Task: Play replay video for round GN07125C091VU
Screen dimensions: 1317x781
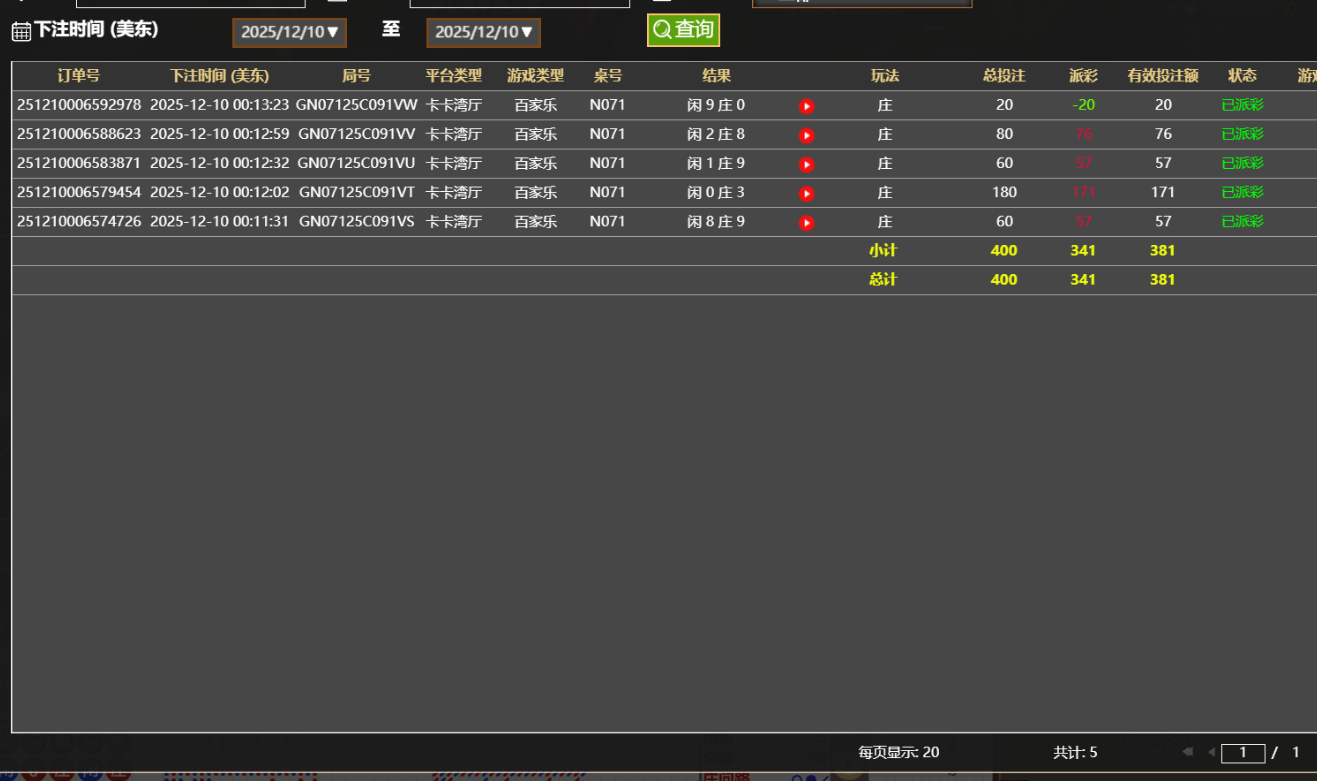Action: point(806,164)
